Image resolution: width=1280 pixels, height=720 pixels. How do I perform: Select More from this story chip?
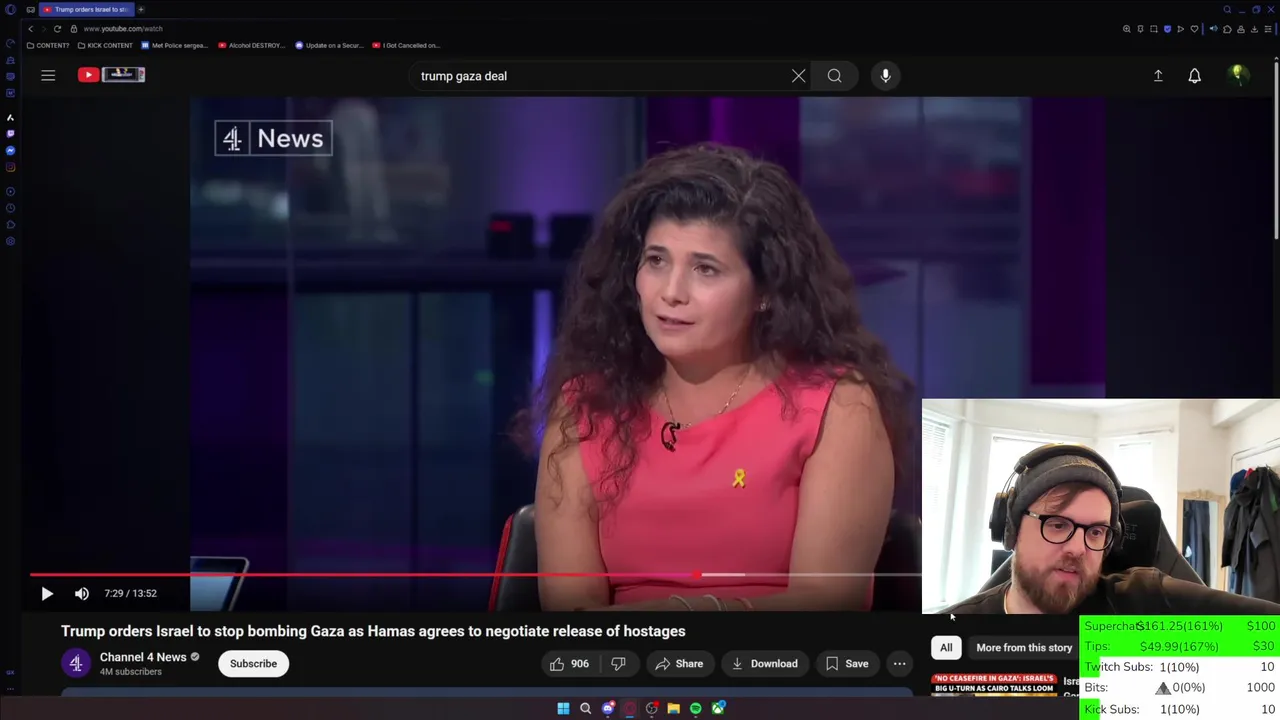click(1024, 648)
